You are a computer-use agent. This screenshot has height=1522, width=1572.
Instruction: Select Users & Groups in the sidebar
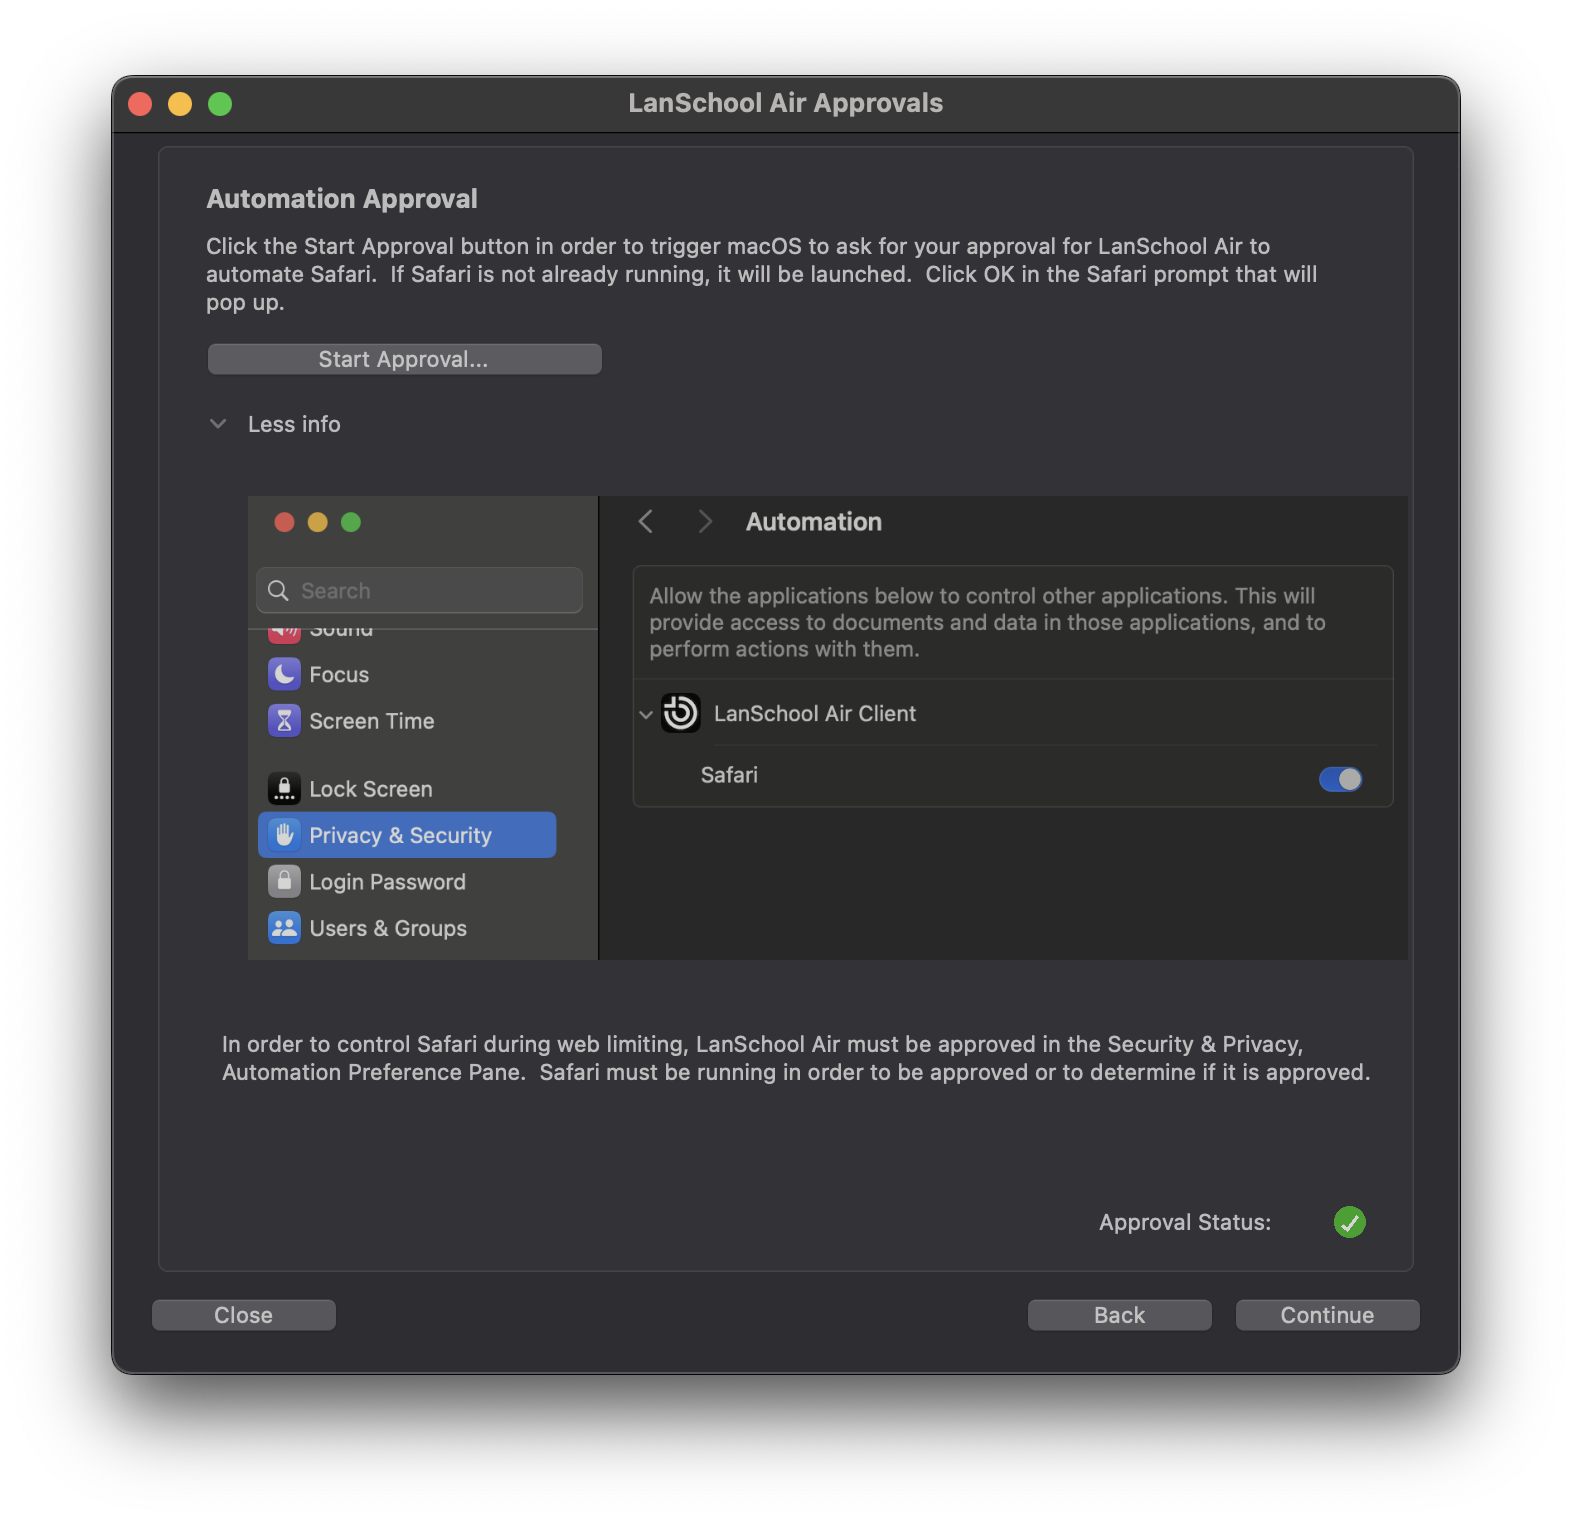[x=407, y=928]
